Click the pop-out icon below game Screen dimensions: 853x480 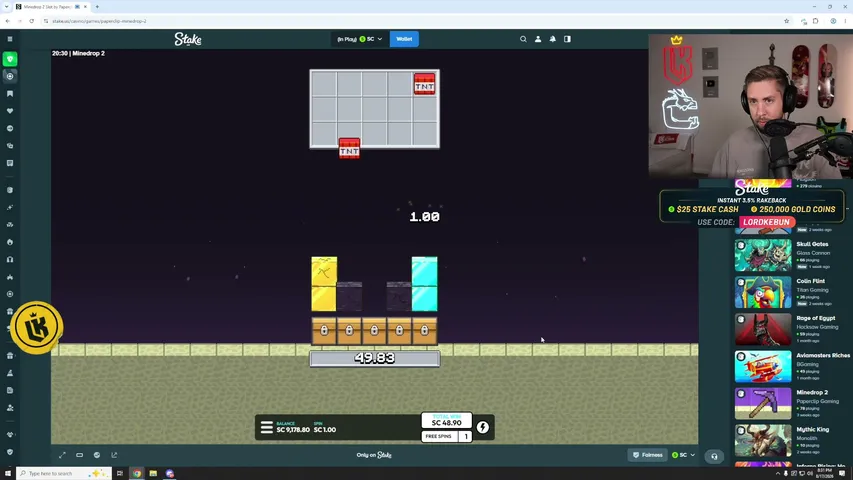pos(114,455)
